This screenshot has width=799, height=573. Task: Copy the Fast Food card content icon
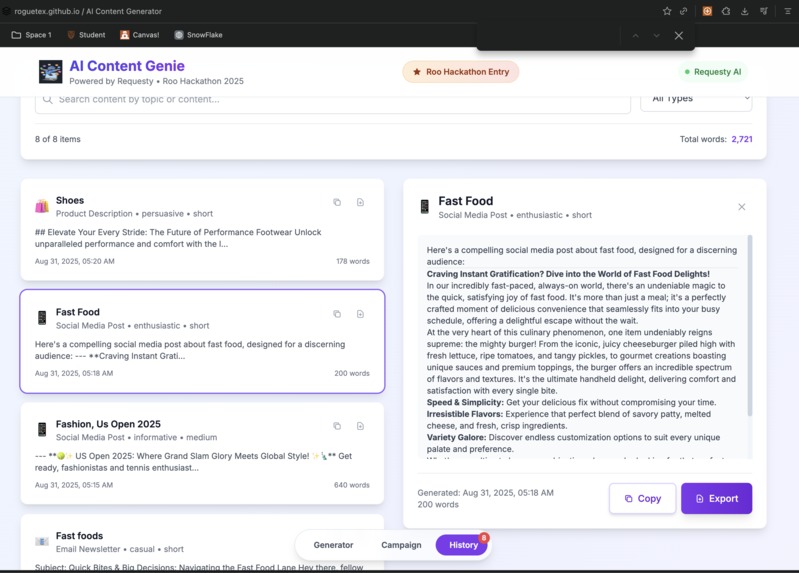337,314
